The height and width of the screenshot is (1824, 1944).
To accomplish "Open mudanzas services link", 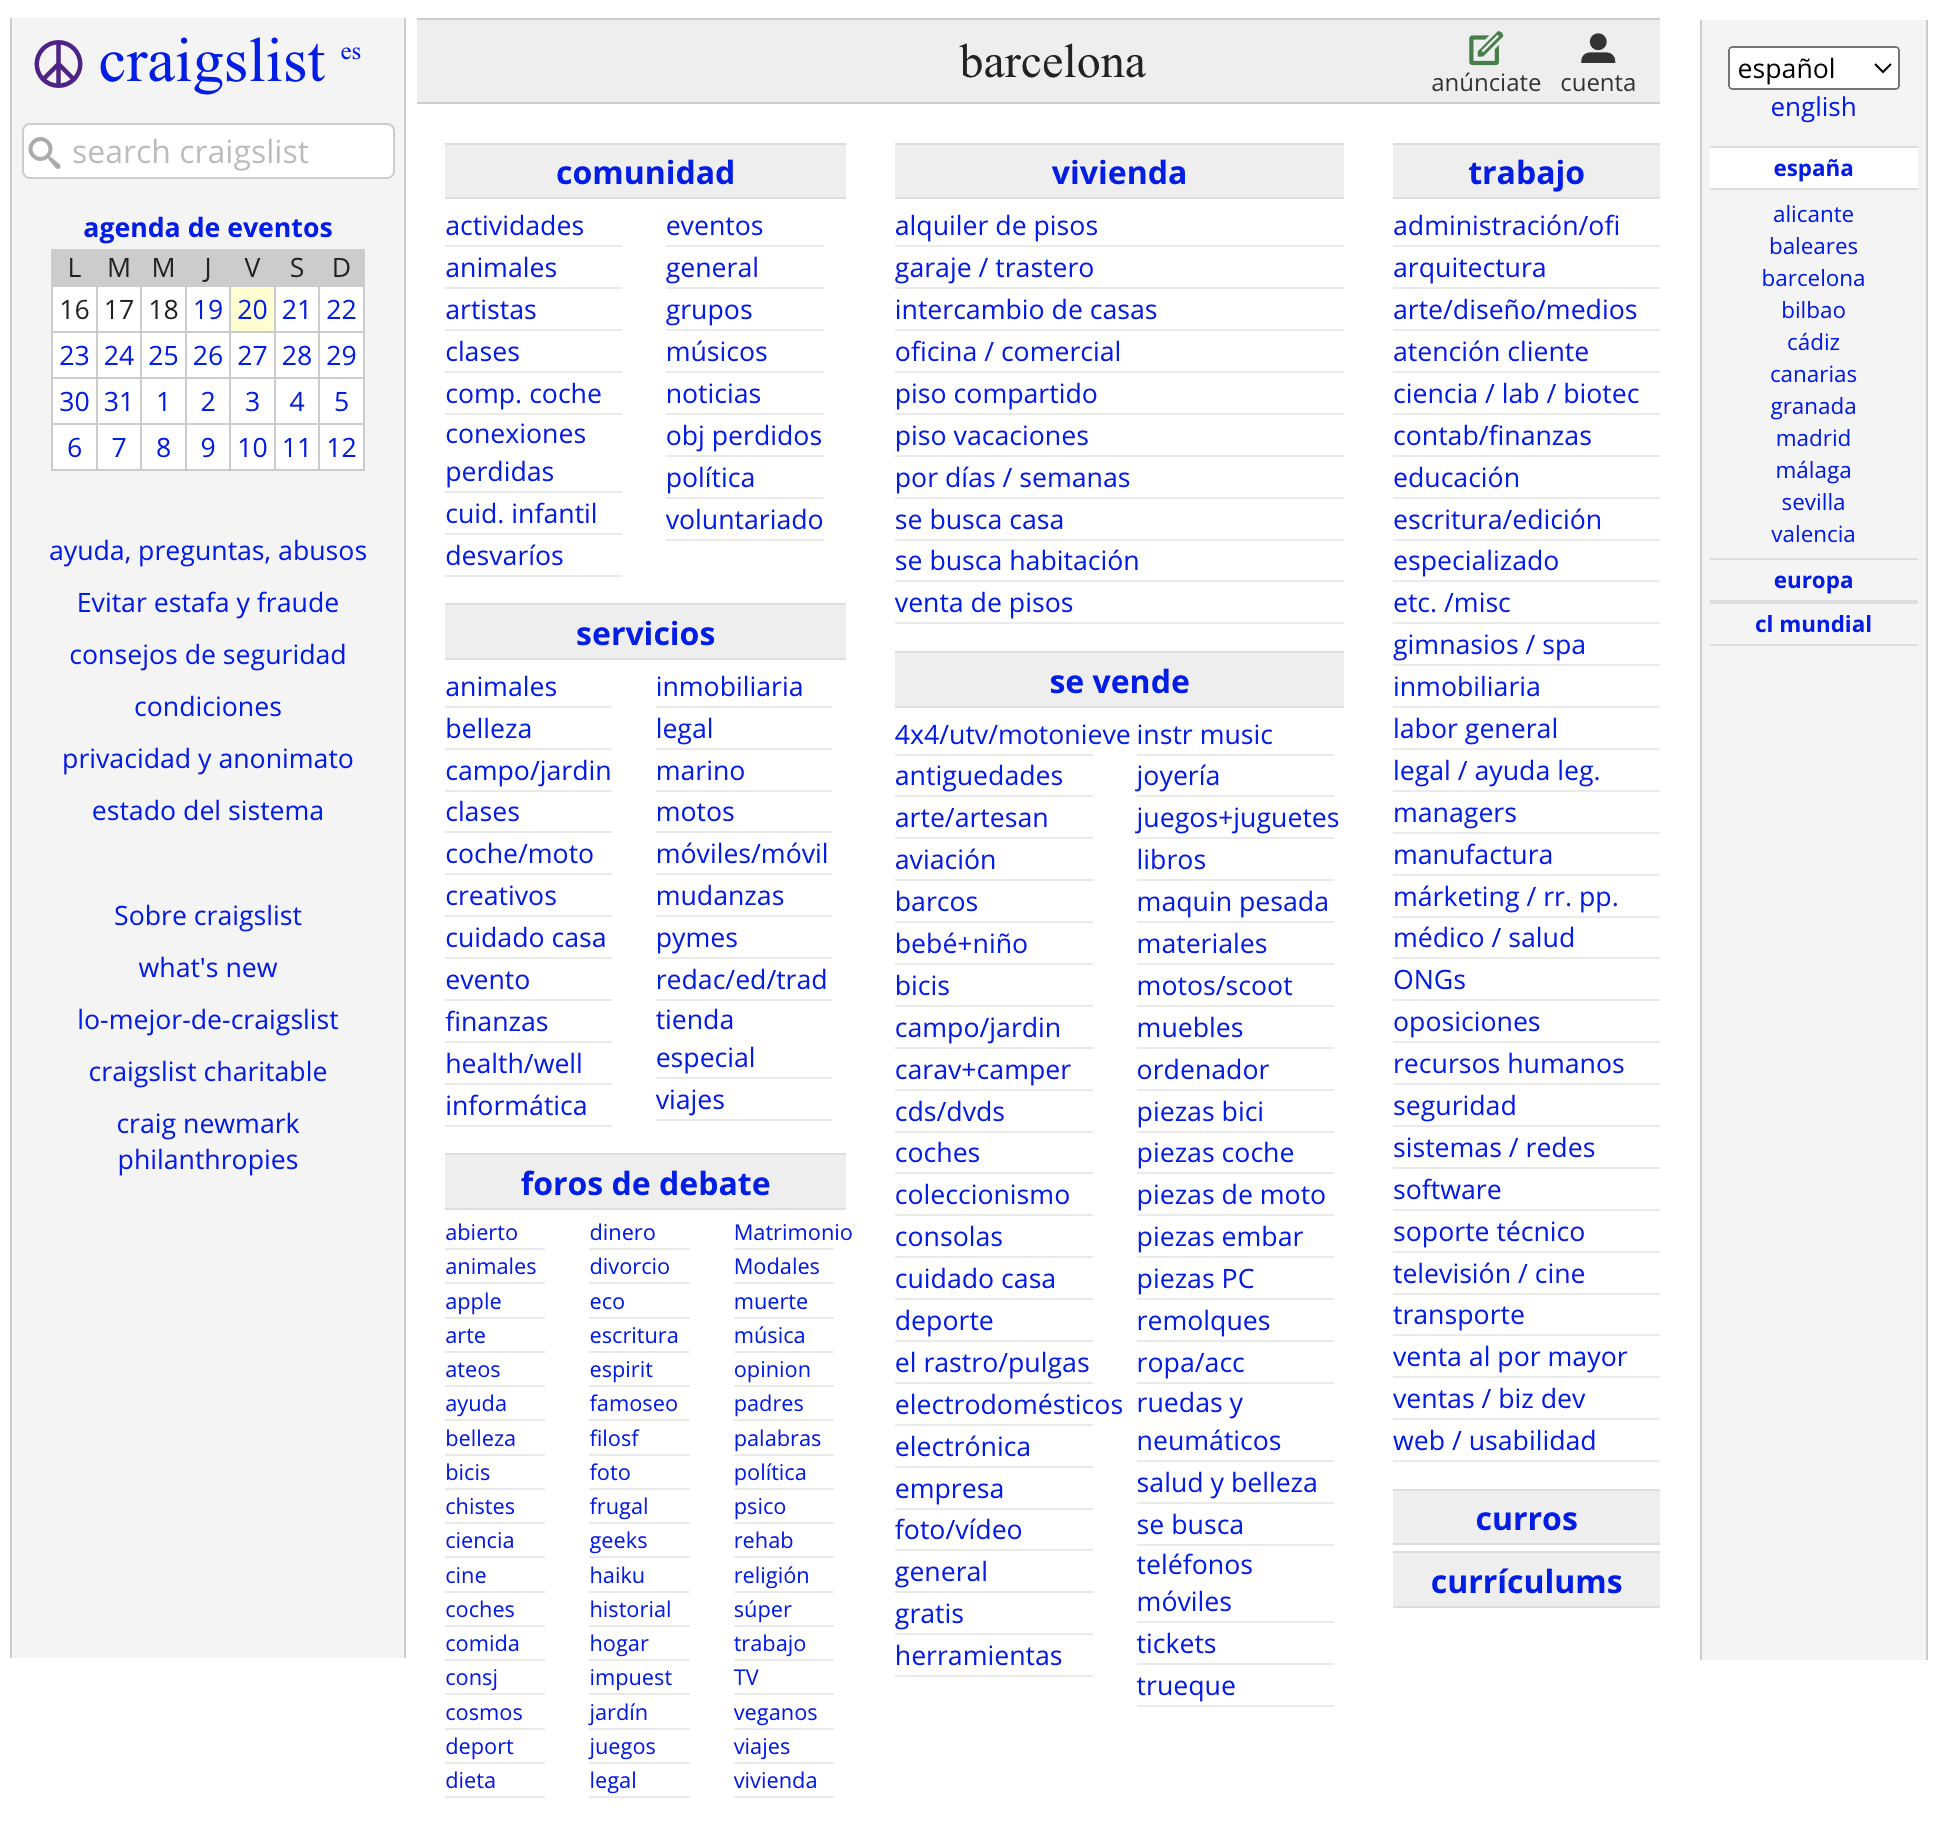I will 720,896.
